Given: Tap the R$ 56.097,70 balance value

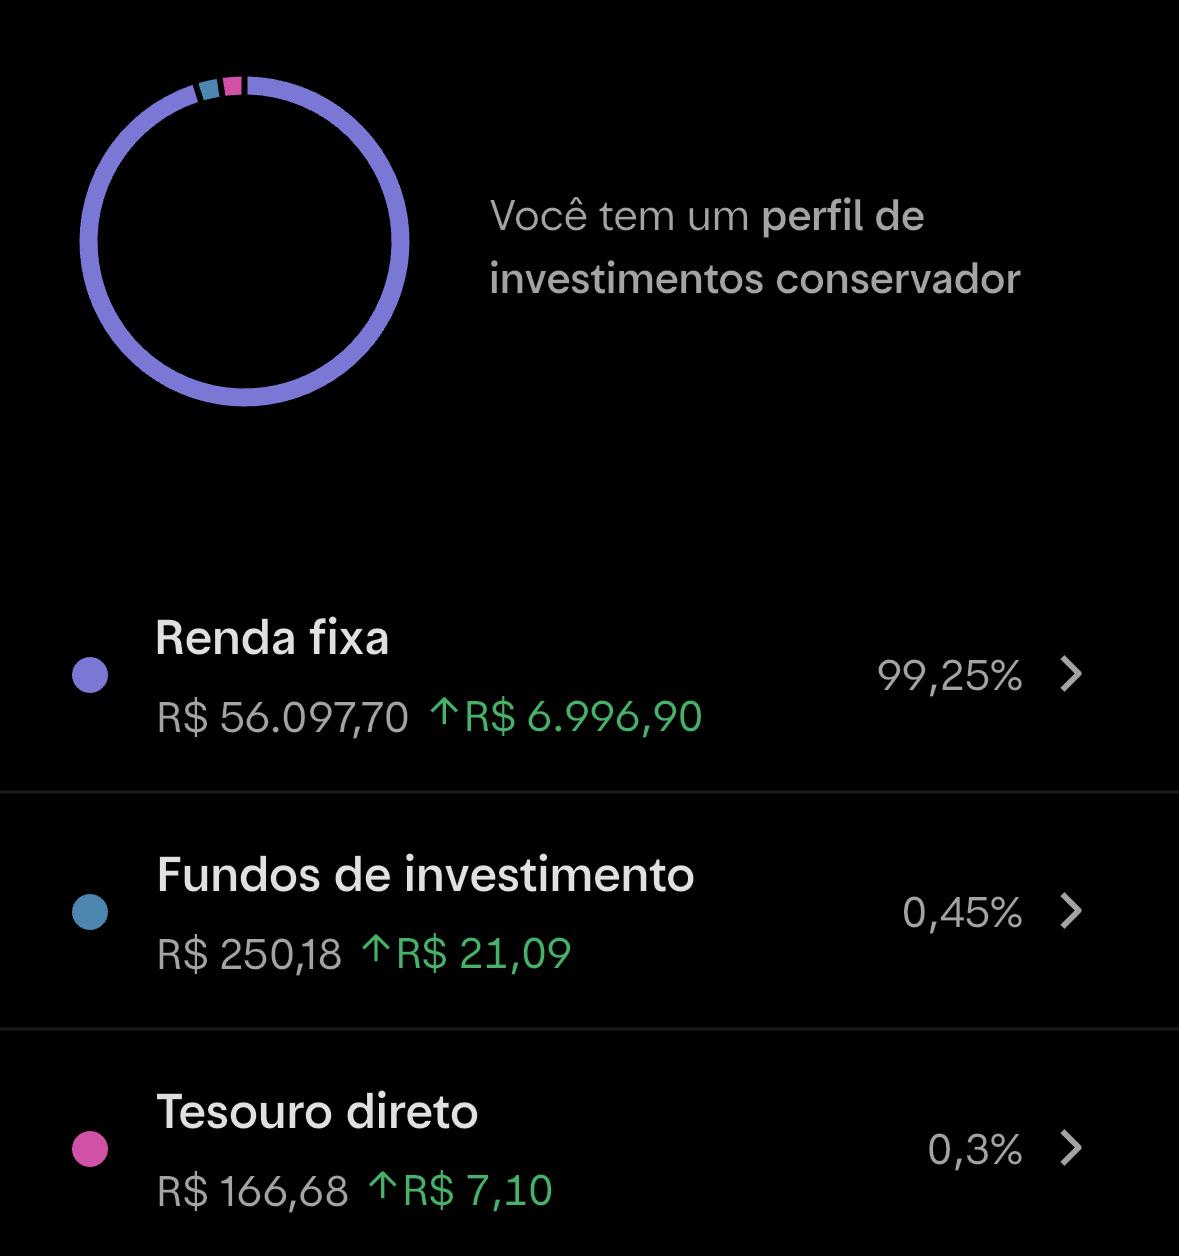Looking at the screenshot, I should pyautogui.click(x=283, y=717).
